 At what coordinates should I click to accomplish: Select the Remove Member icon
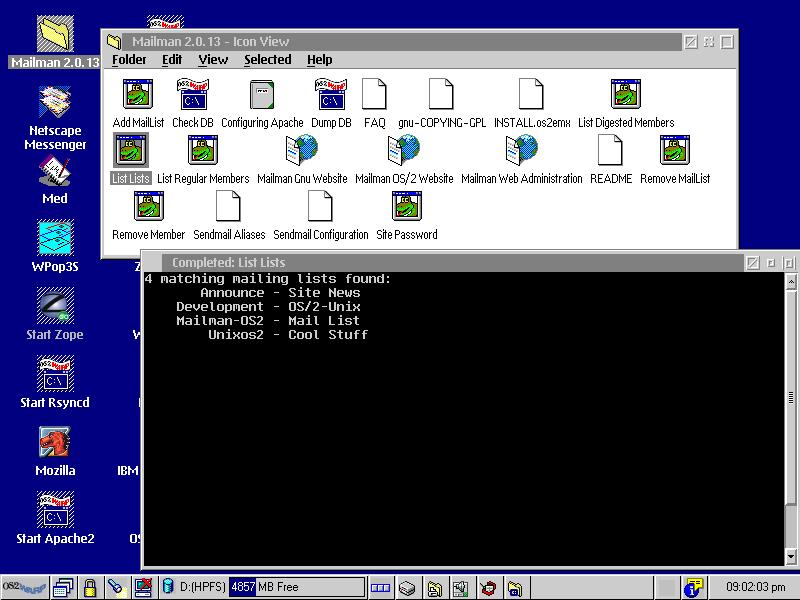tap(148, 206)
